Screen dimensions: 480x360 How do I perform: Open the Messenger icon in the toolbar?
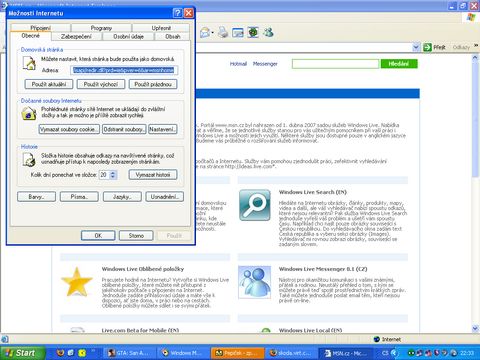click(x=268, y=32)
